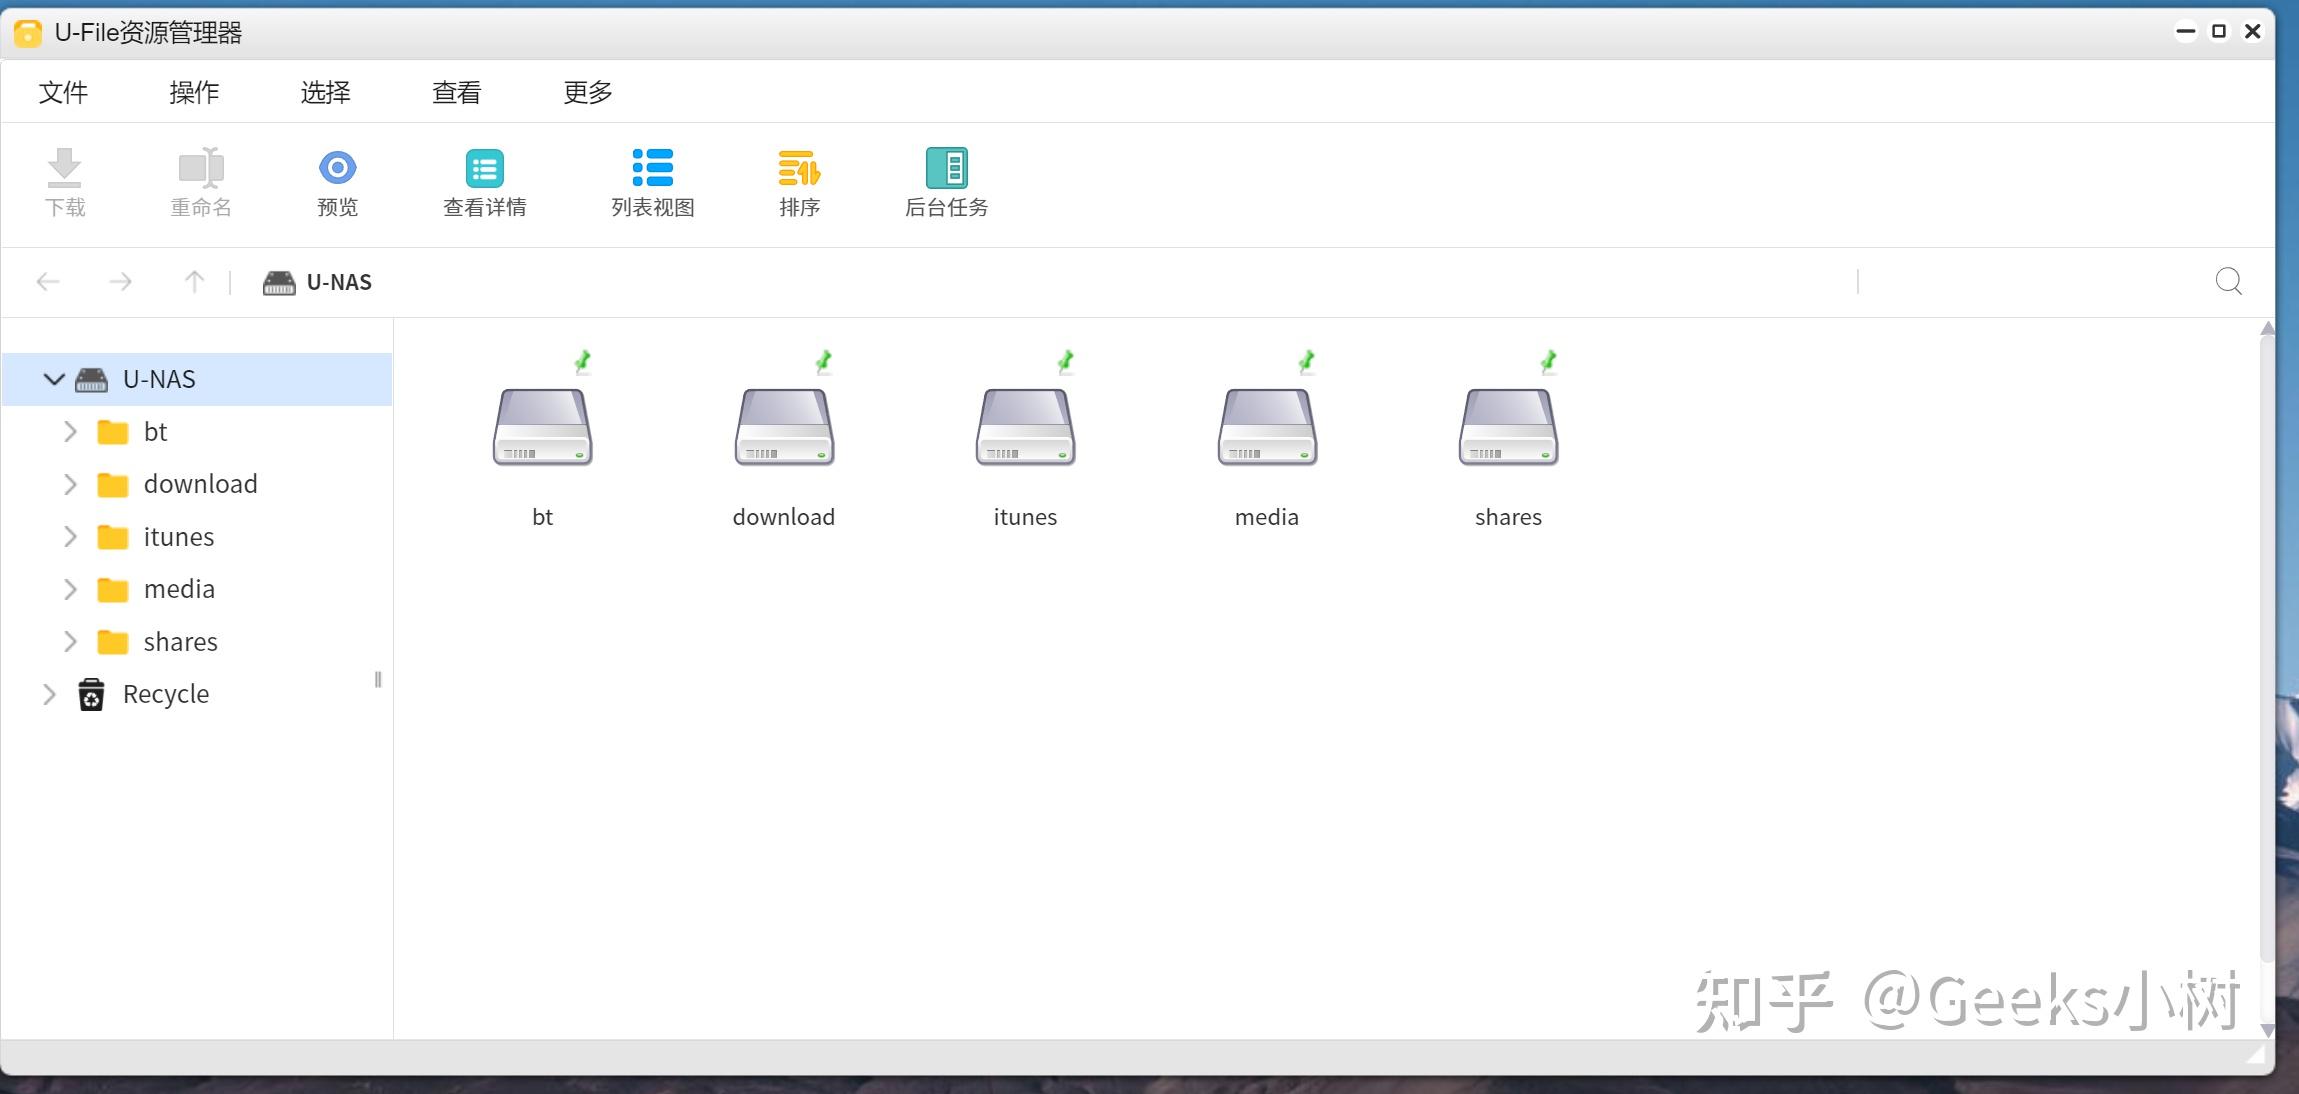Click the 预览 preview eye icon
The width and height of the screenshot is (2299, 1094).
click(x=337, y=168)
